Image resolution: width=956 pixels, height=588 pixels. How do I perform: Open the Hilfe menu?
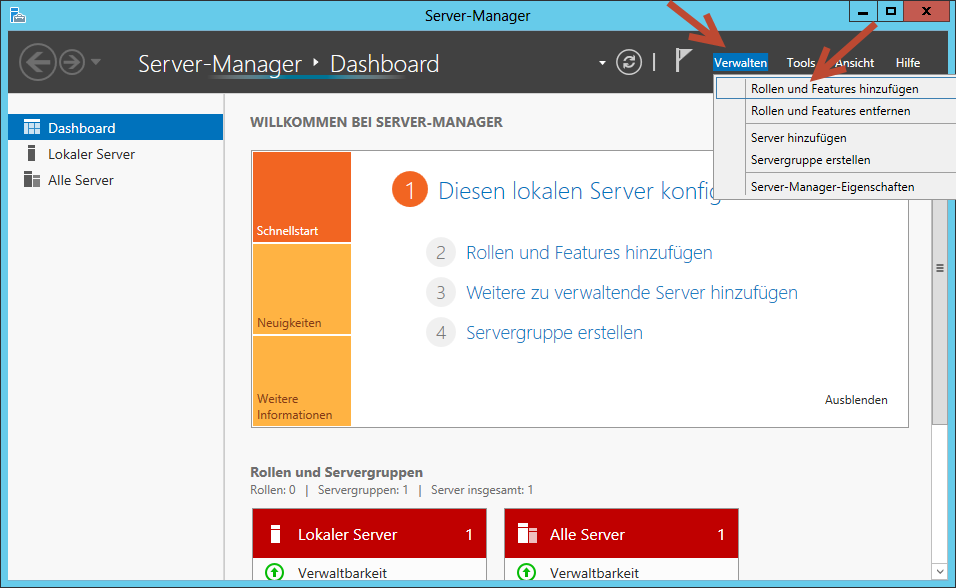[907, 63]
